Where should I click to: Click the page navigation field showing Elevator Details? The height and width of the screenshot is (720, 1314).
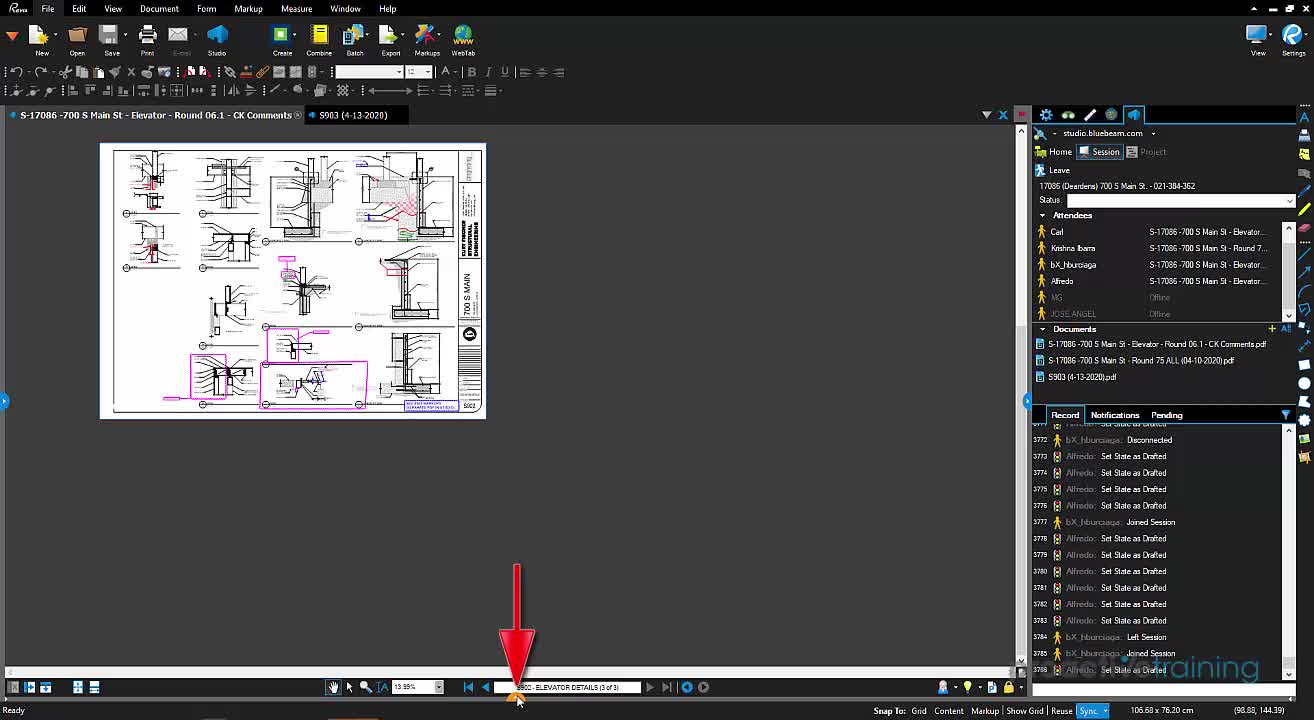click(567, 687)
